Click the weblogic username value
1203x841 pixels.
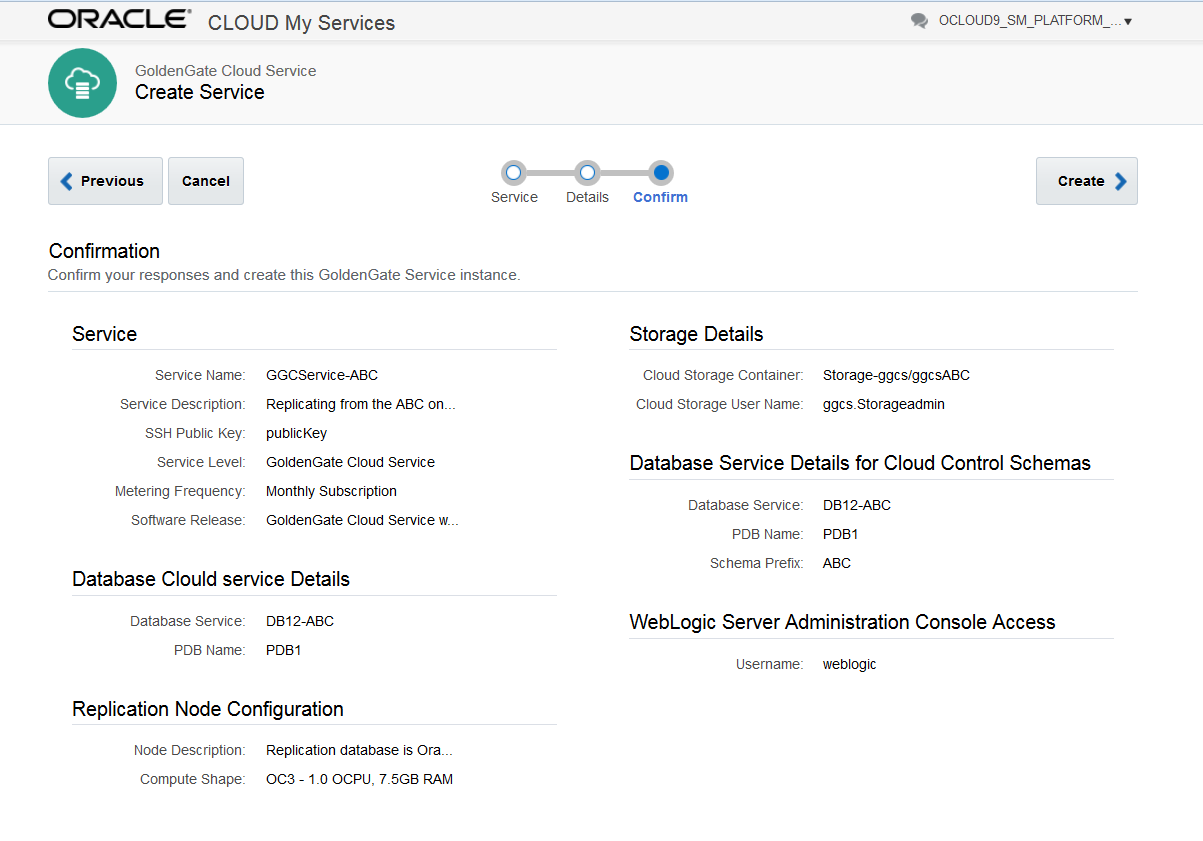[849, 664]
